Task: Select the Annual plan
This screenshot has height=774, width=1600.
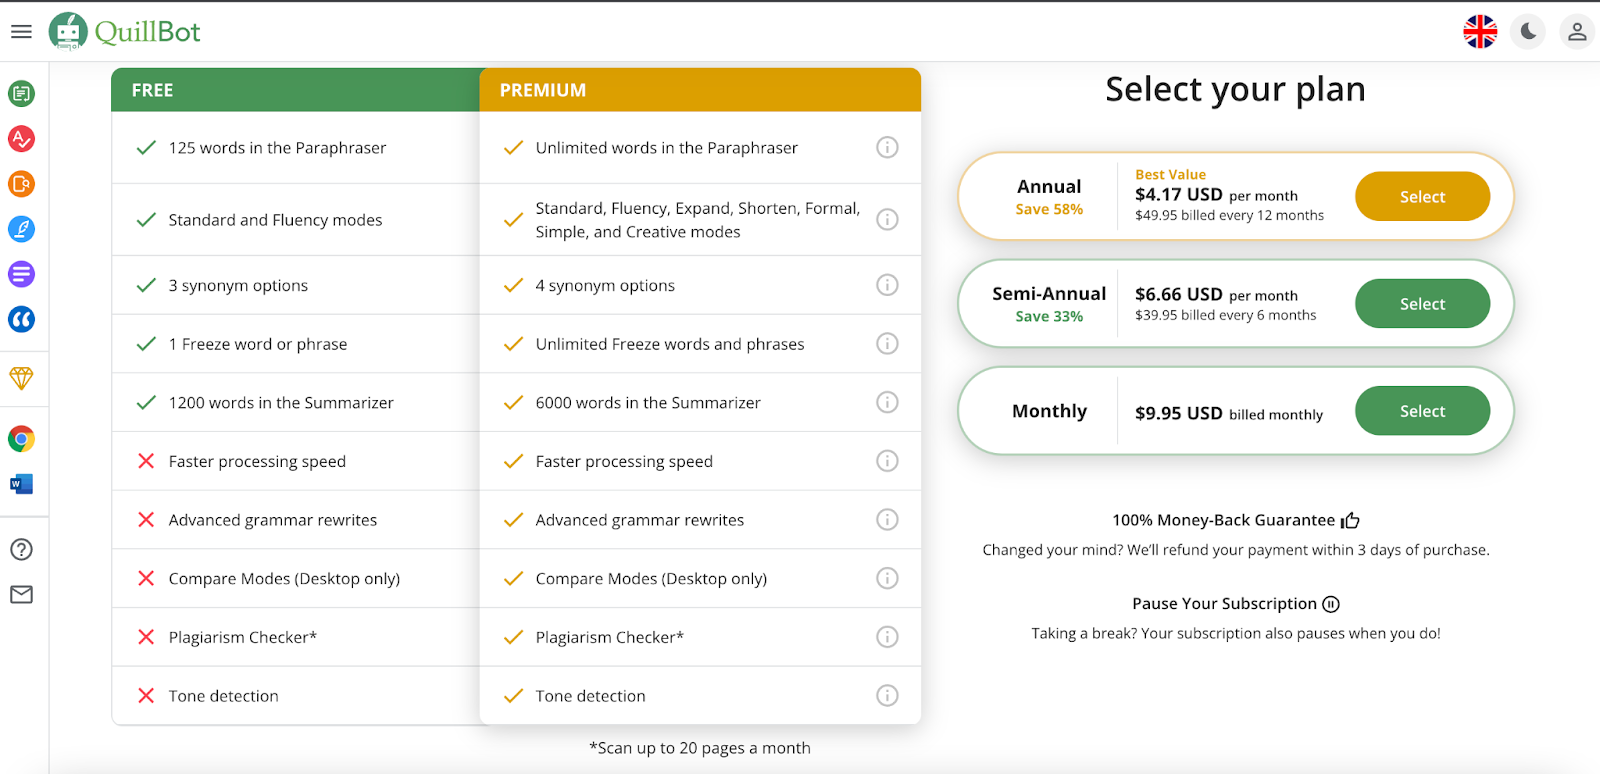Action: [x=1422, y=197]
